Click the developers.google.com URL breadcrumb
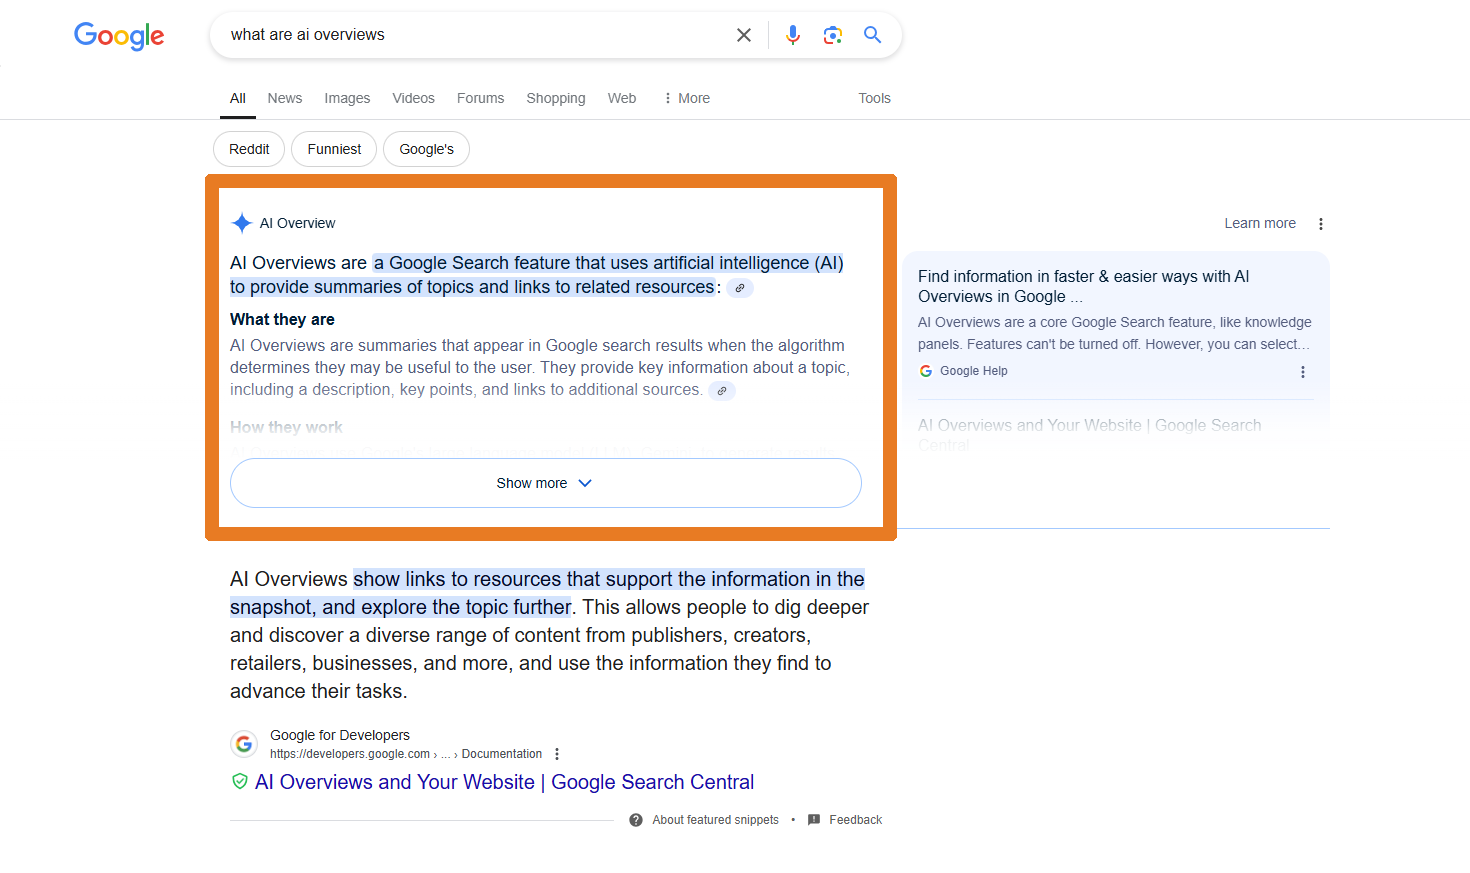The image size is (1470, 873). 406,754
